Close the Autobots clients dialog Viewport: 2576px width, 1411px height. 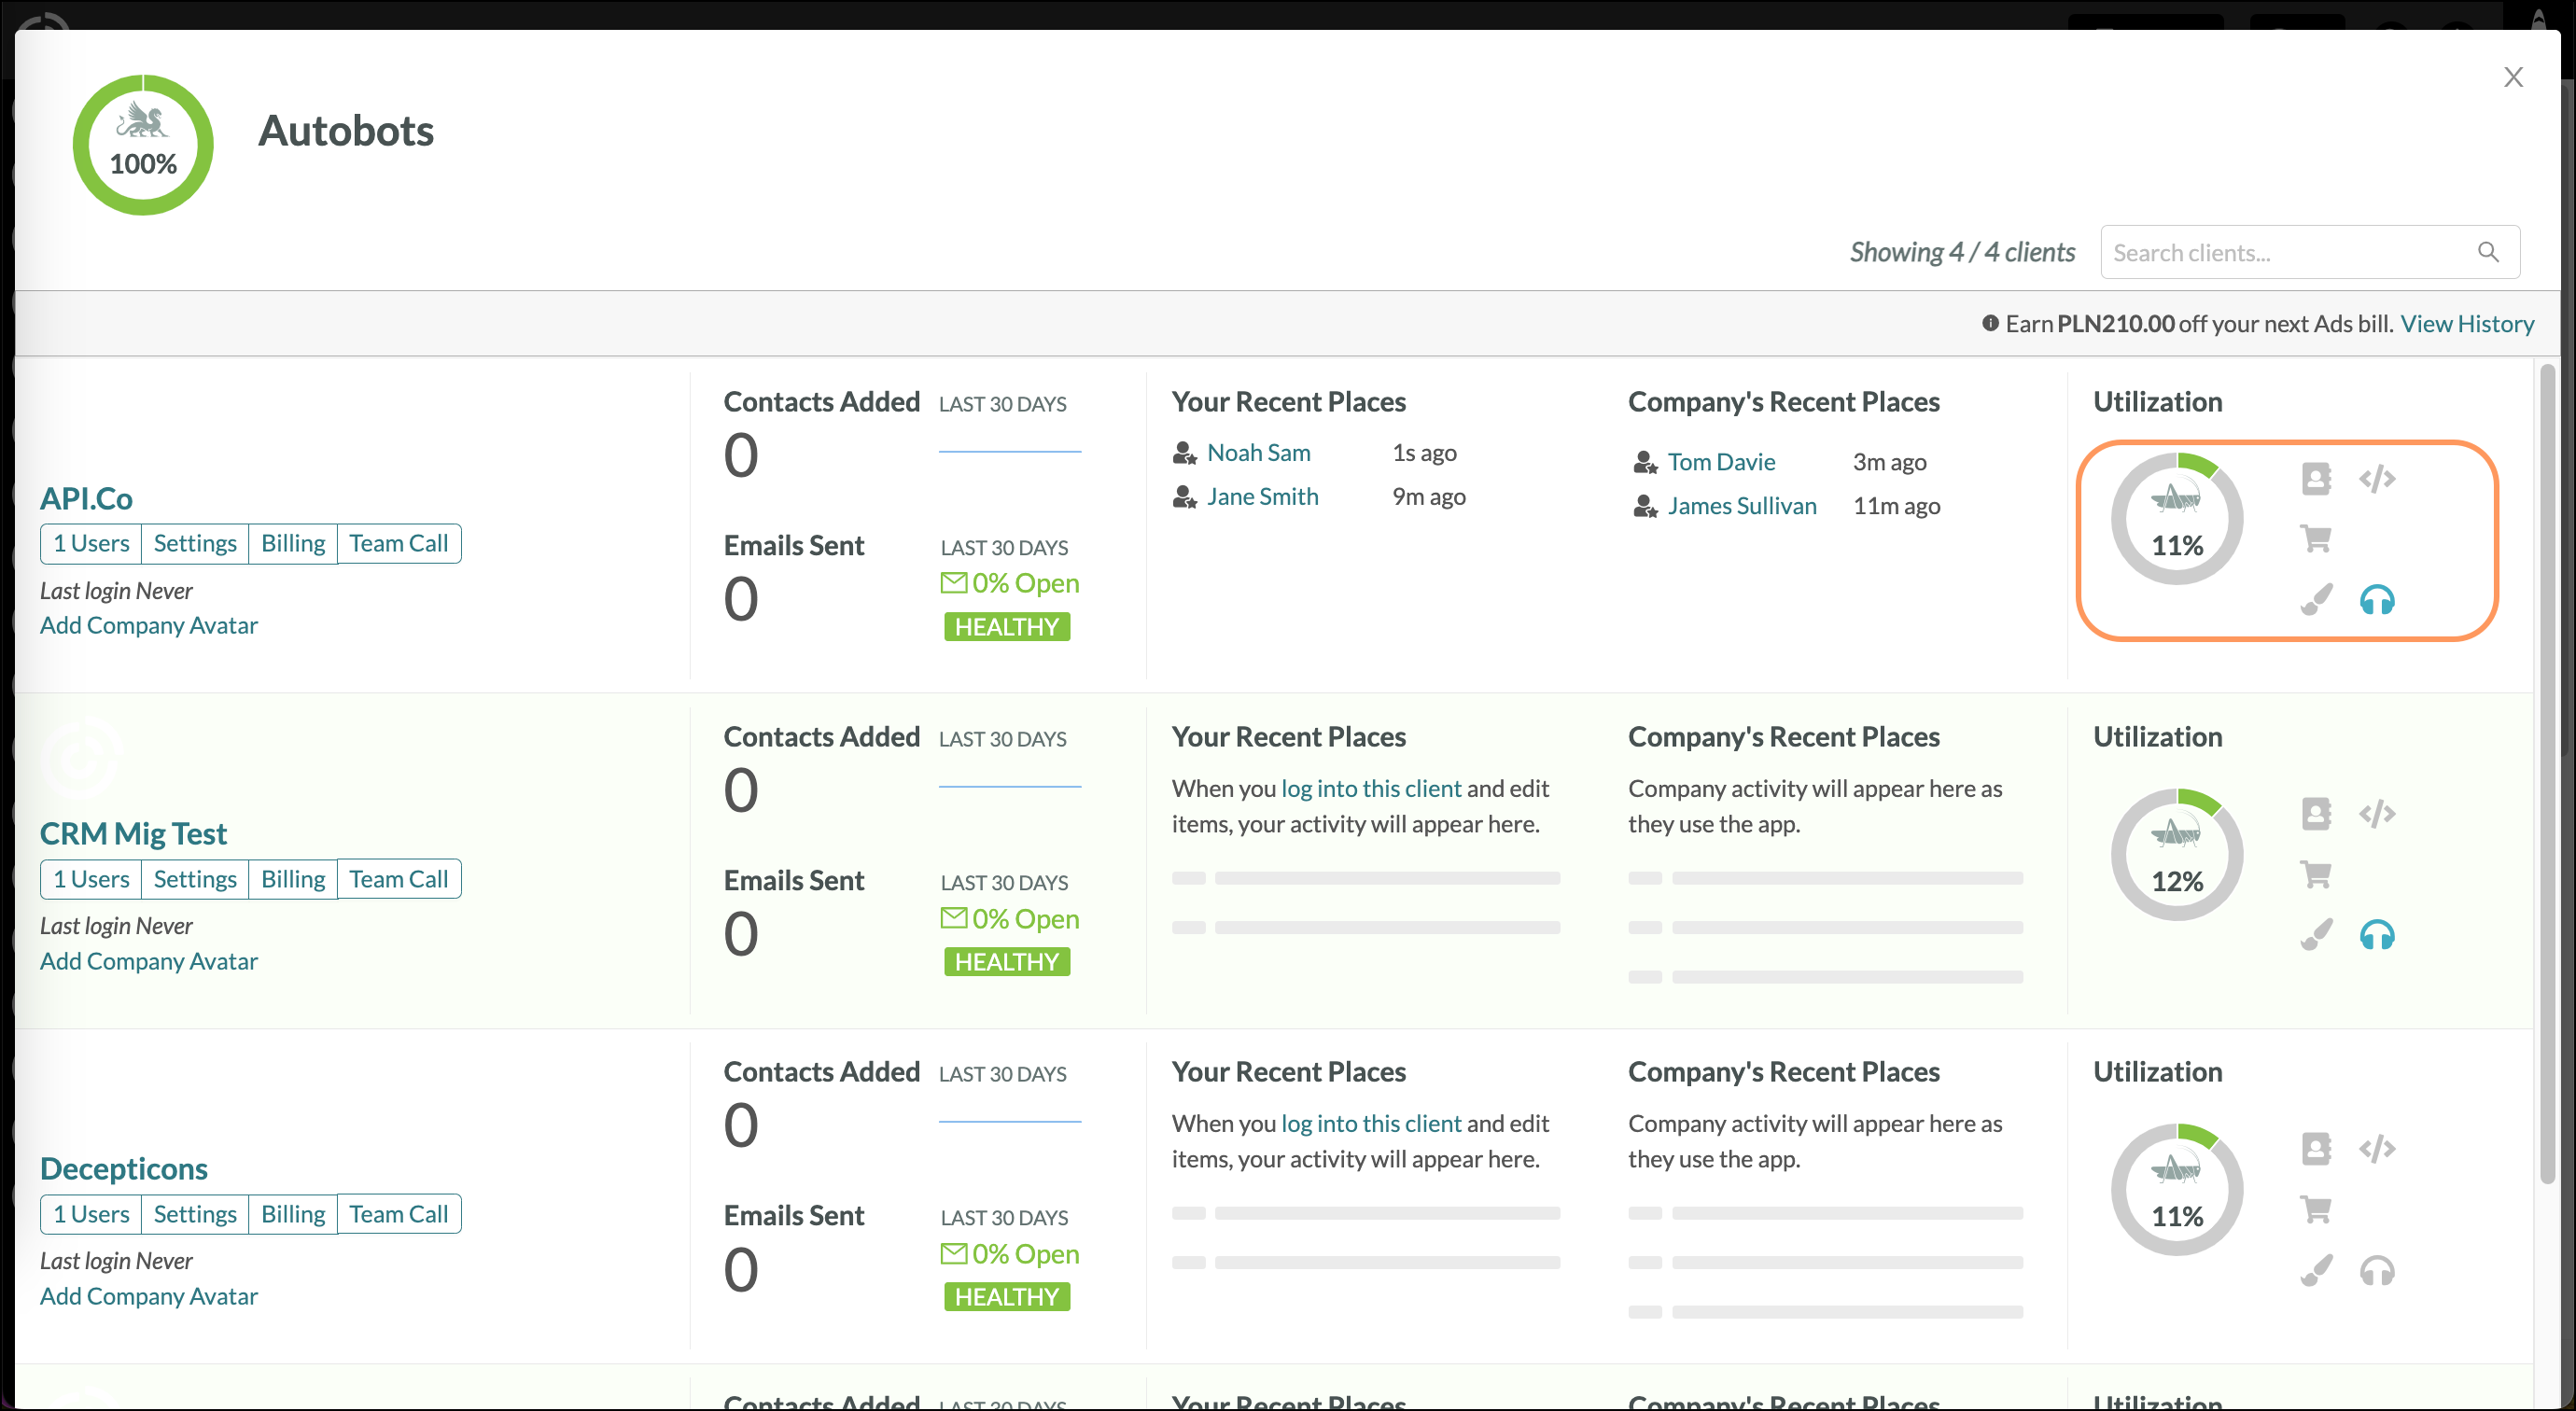pos(2513,77)
